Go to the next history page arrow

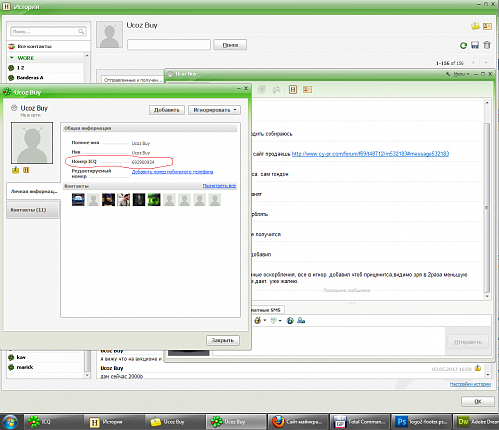point(486,62)
